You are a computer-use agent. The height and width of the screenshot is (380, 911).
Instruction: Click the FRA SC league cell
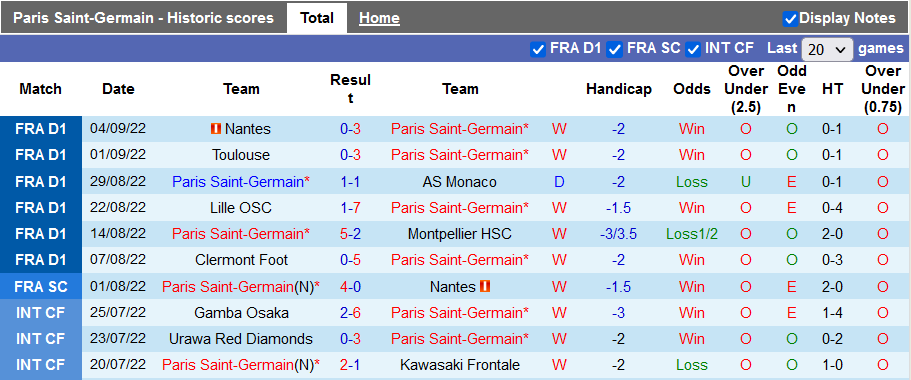tap(41, 286)
